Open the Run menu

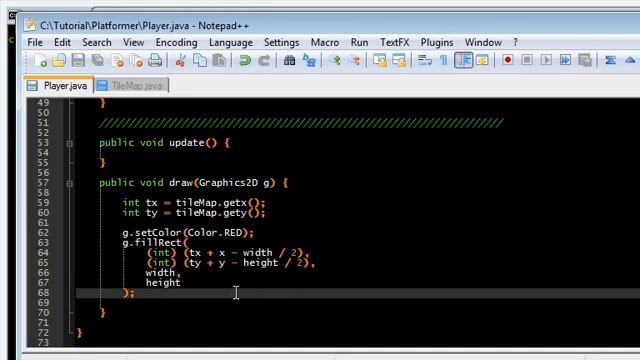359,42
